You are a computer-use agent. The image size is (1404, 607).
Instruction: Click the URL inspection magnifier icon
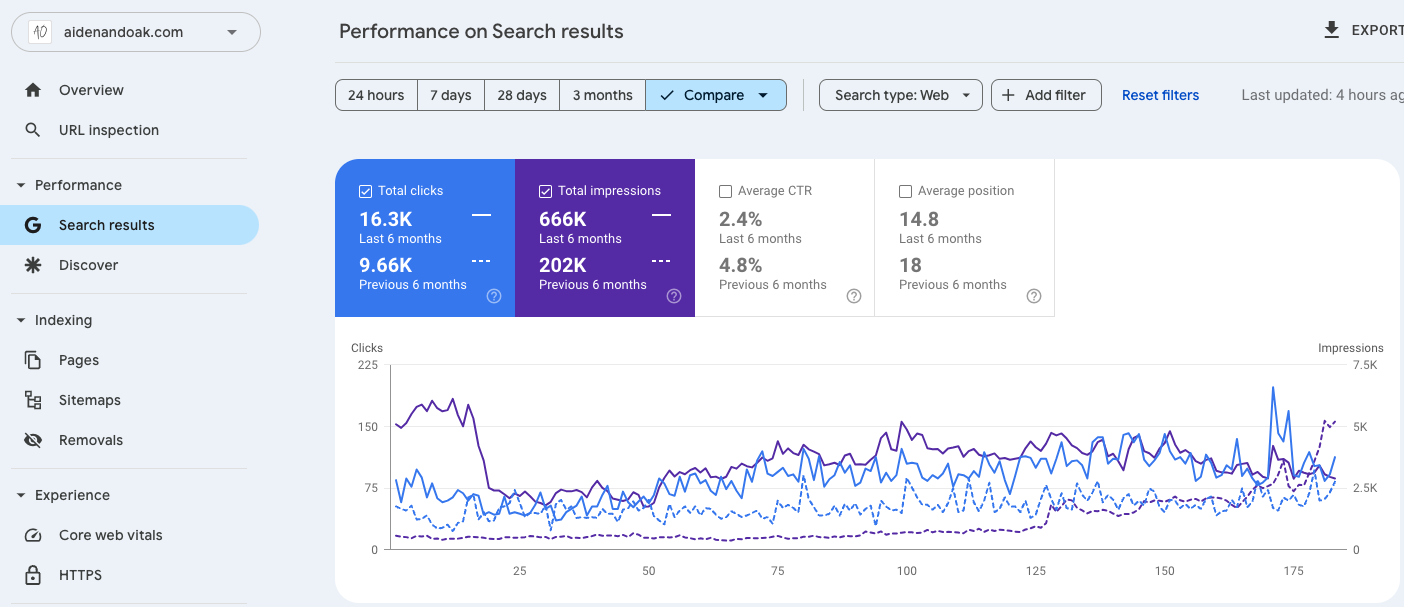(33, 130)
